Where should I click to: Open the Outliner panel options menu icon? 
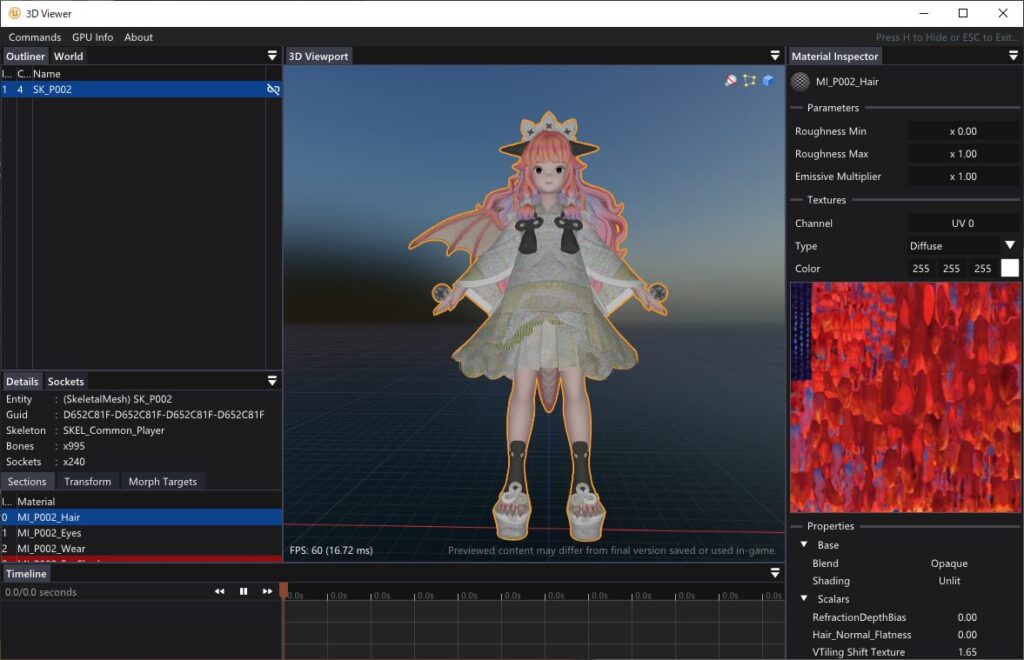[272, 55]
